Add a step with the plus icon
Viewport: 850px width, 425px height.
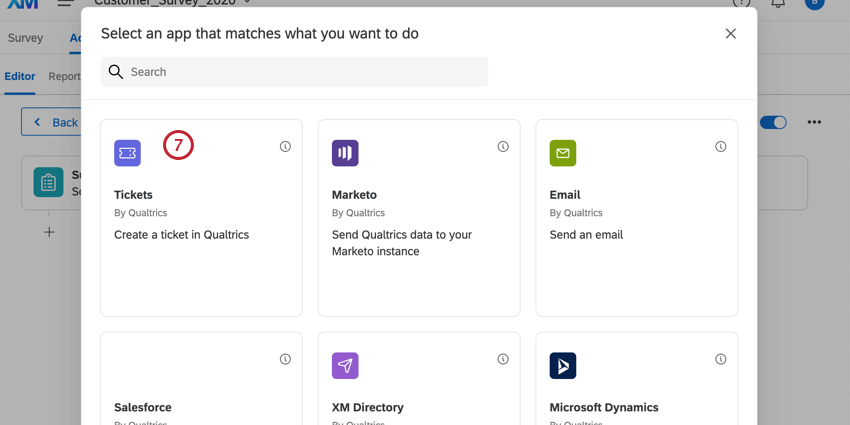pyautogui.click(x=49, y=232)
